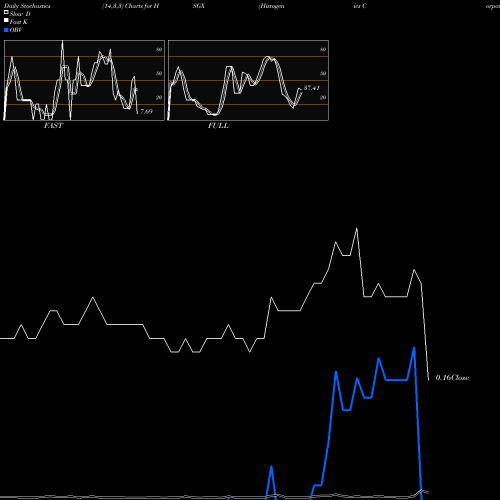Viewport: 500px width, 500px height.
Task: Click the '0.16Close' price label
Action: pos(452,378)
